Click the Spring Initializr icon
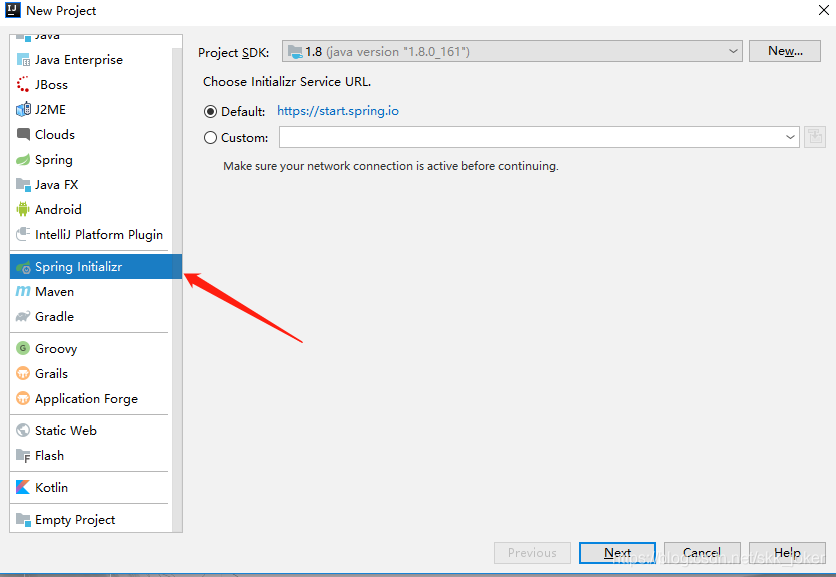836x577 pixels. click(23, 267)
